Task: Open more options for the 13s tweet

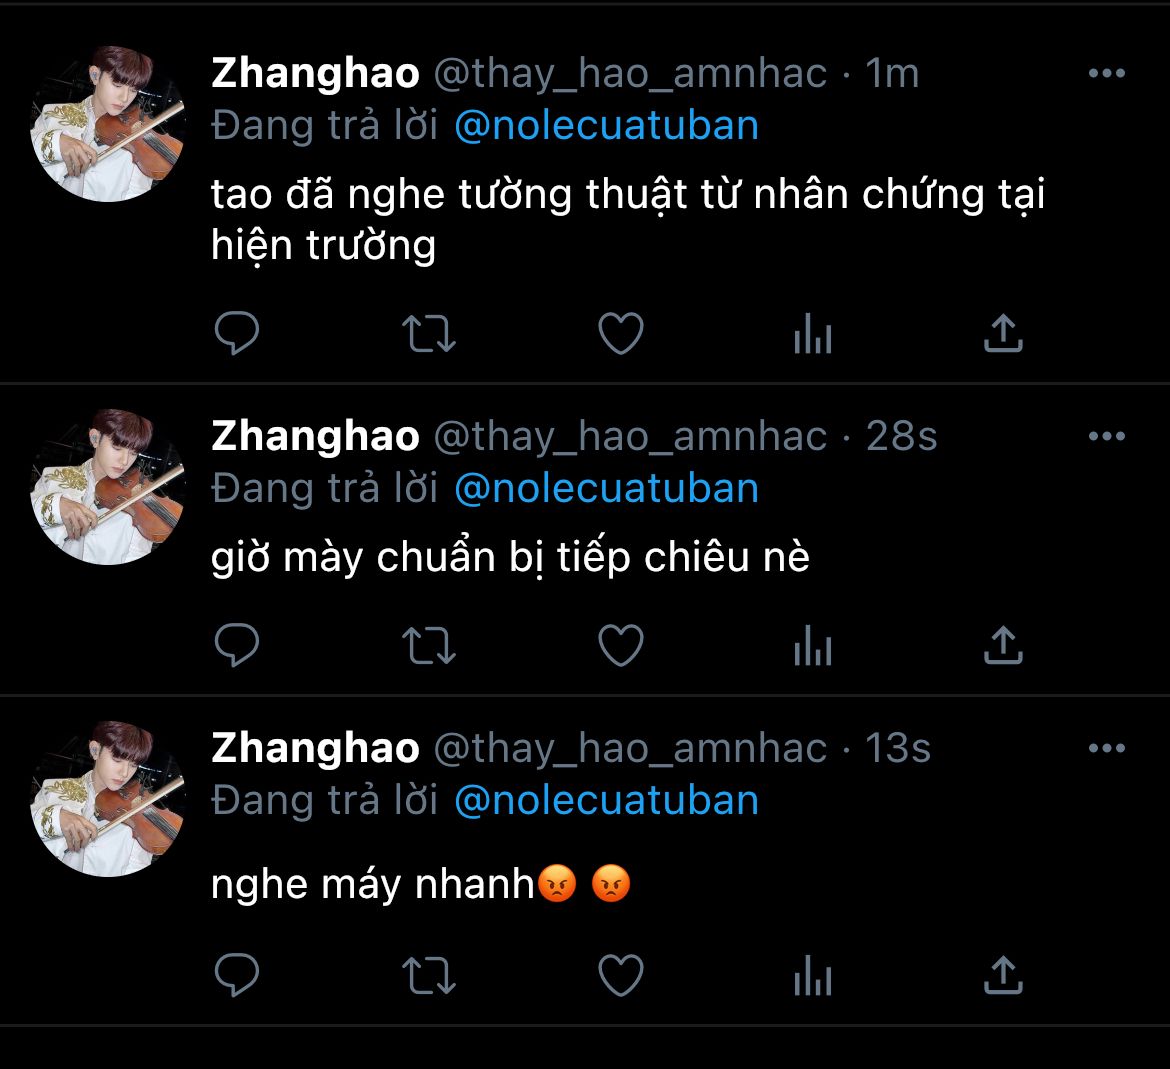Action: tap(1107, 747)
